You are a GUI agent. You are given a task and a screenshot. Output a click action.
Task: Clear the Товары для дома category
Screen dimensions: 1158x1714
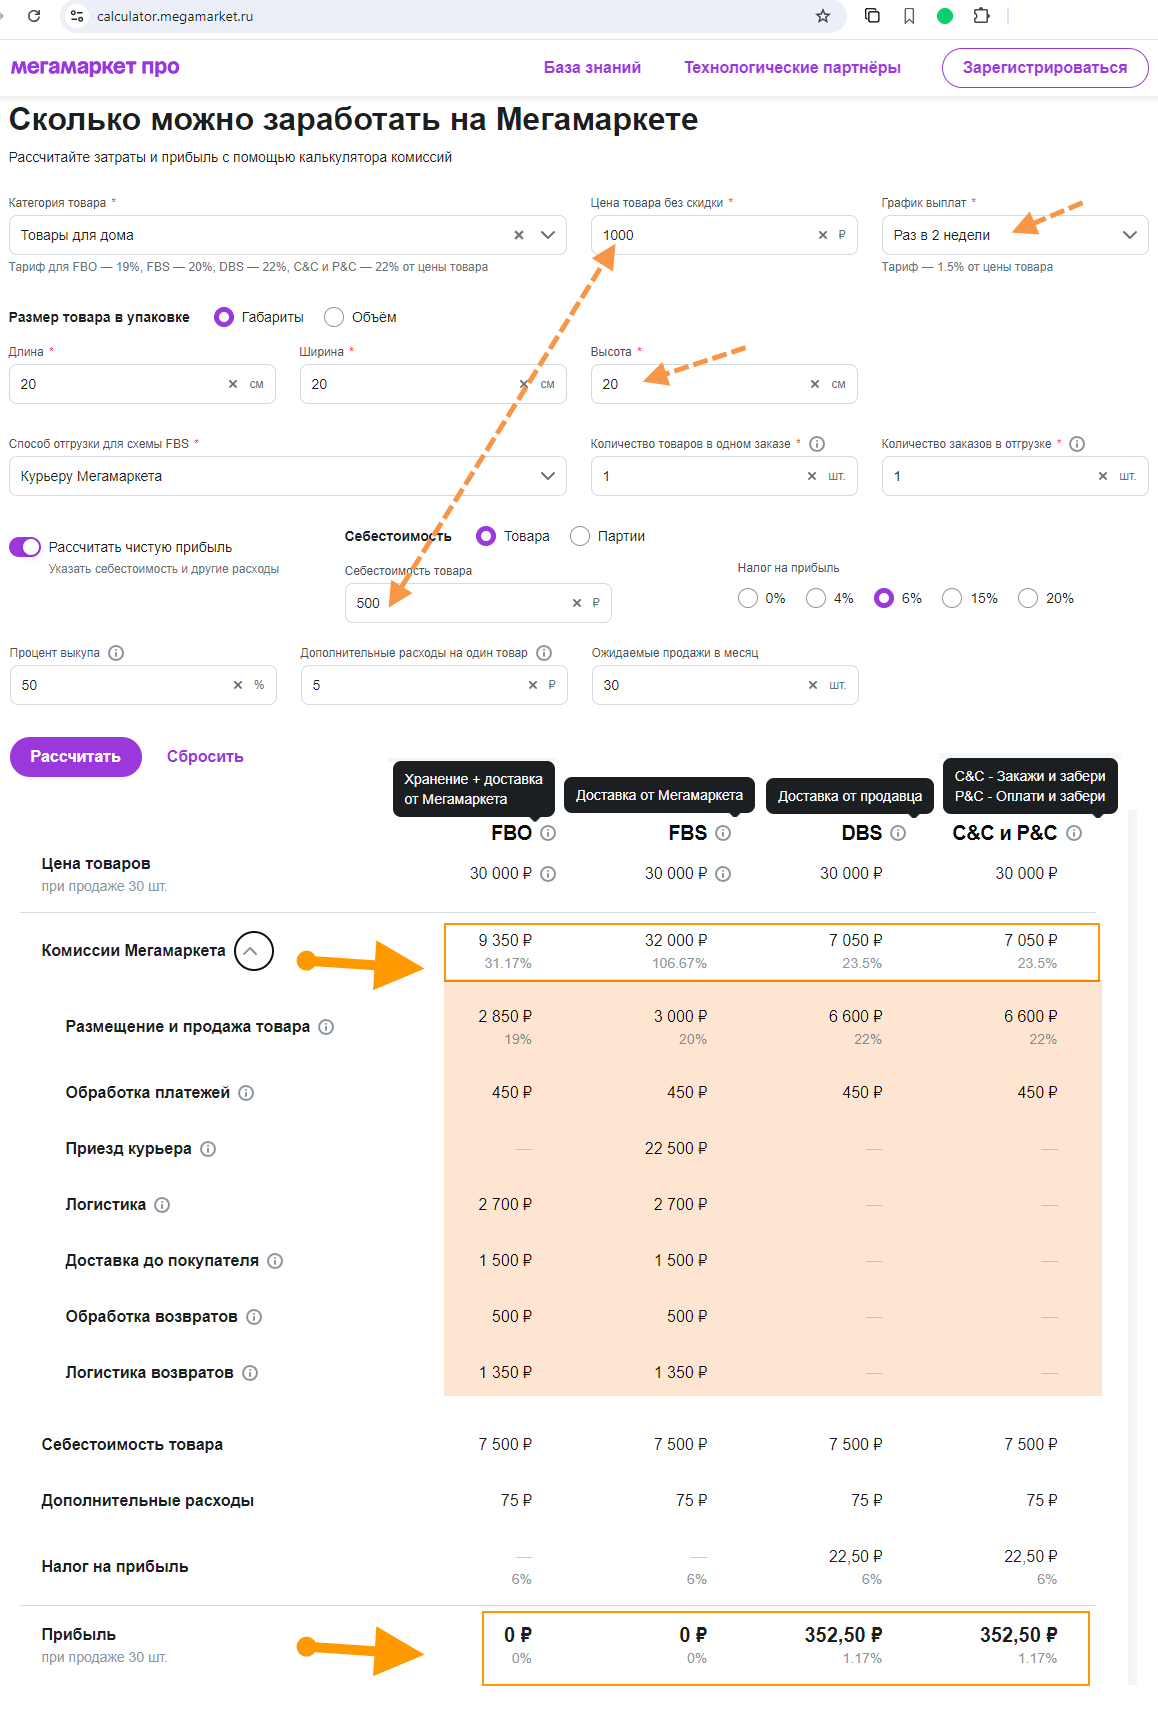[x=519, y=235]
